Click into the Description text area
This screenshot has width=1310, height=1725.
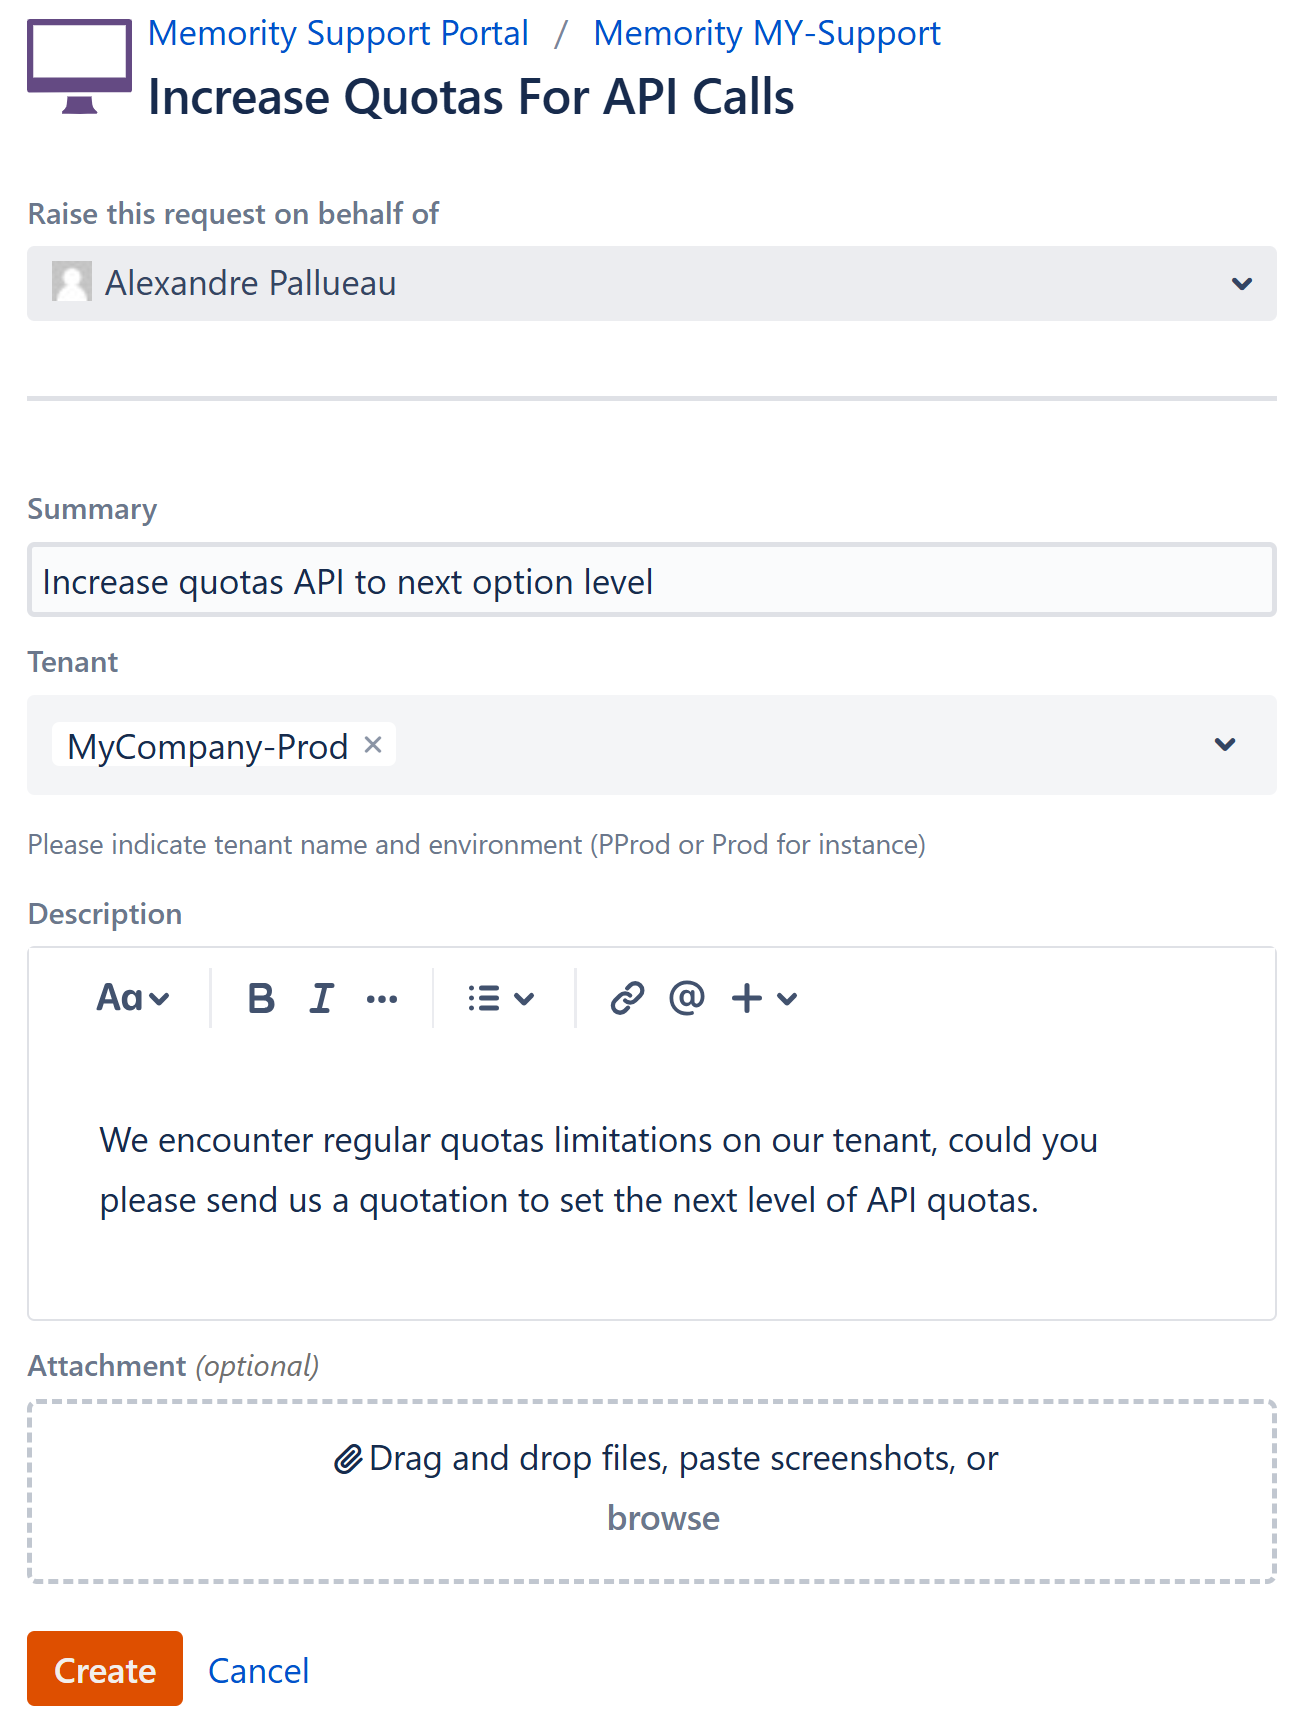point(652,1200)
